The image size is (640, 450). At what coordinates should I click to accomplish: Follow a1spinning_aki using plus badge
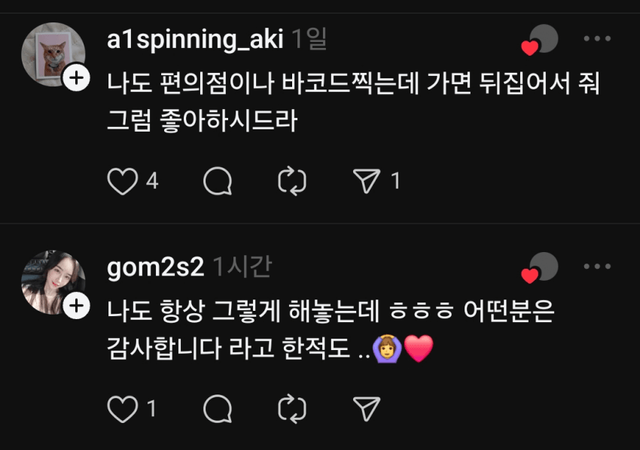pos(76,79)
